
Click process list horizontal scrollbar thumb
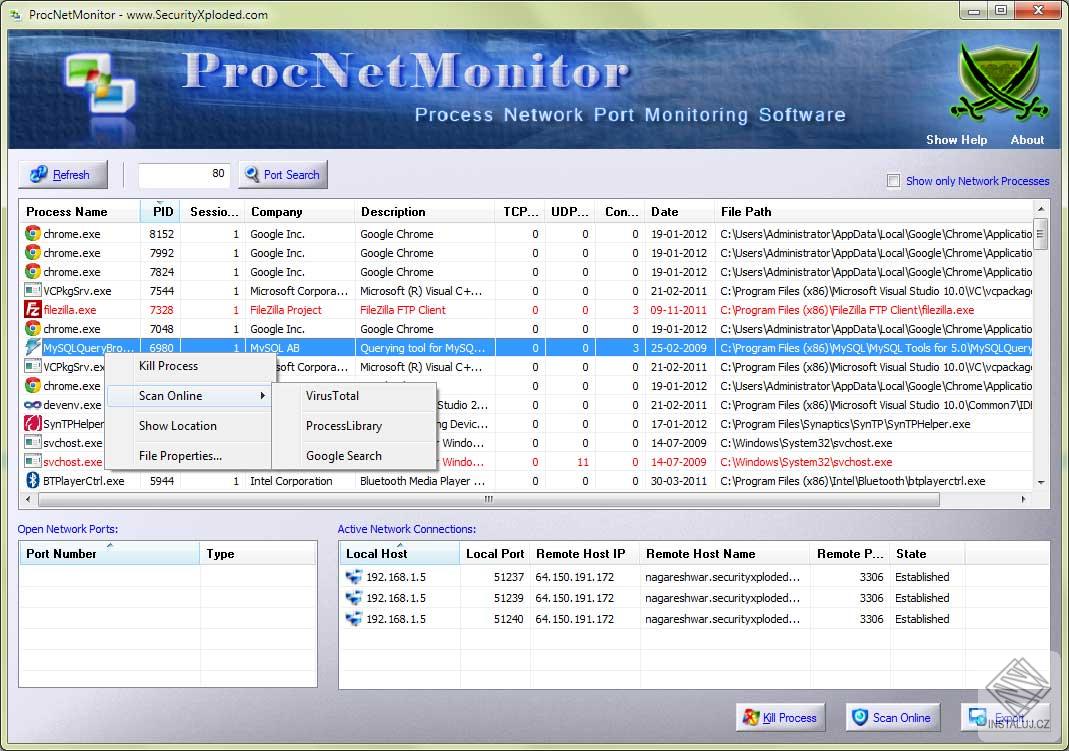488,500
